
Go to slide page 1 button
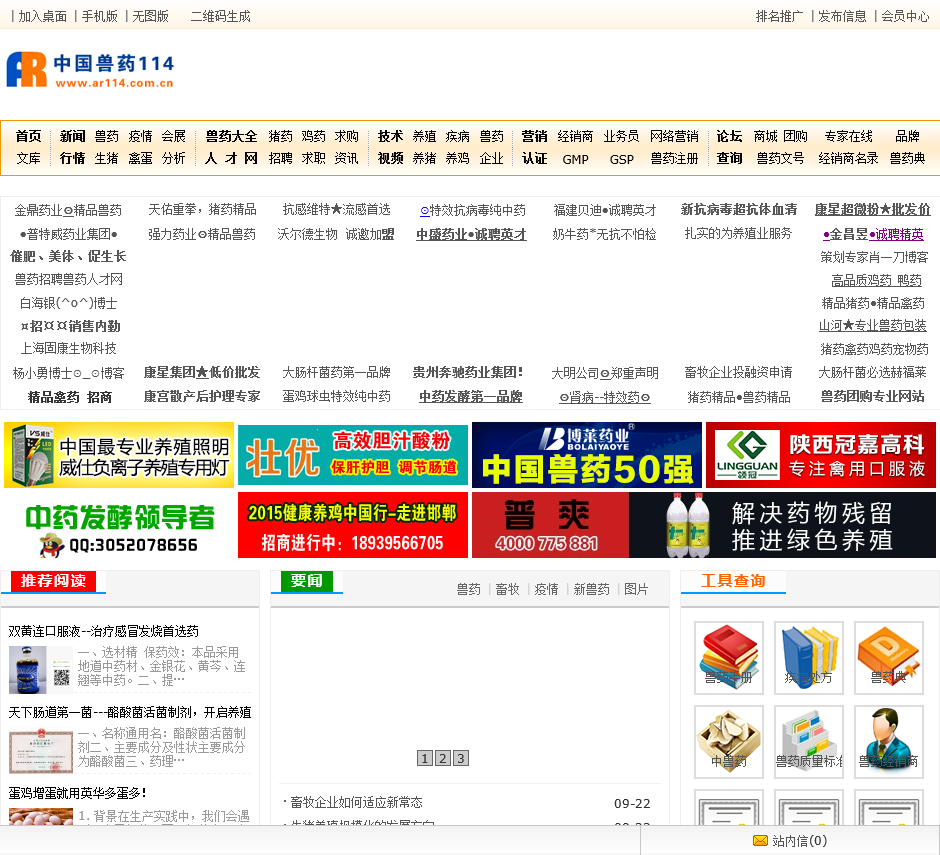coord(424,758)
